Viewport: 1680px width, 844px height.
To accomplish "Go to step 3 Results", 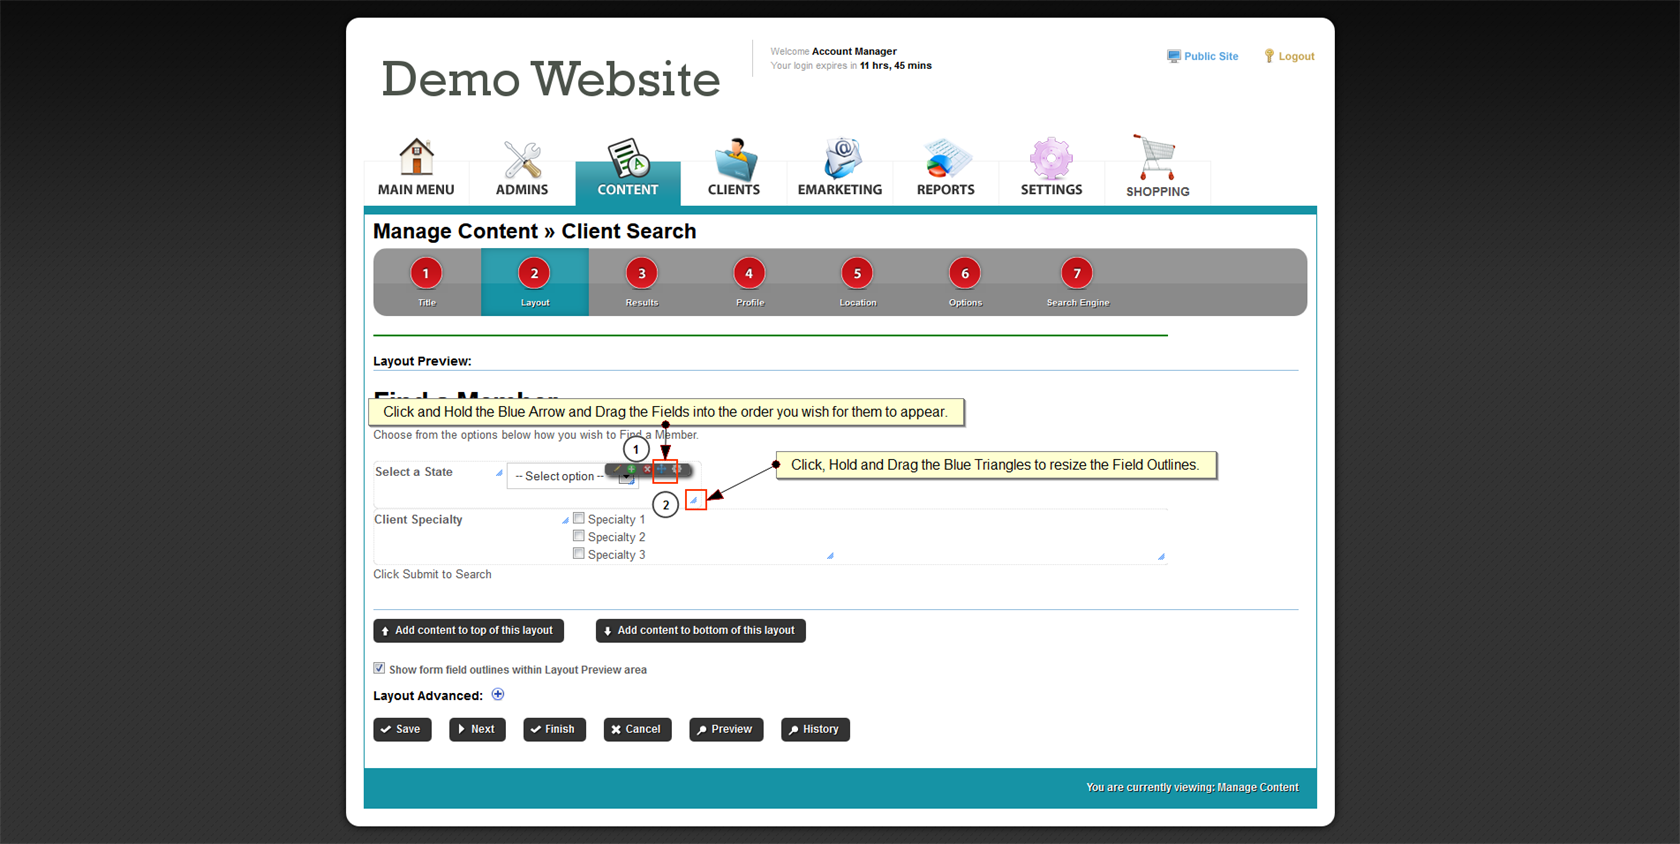I will [642, 274].
